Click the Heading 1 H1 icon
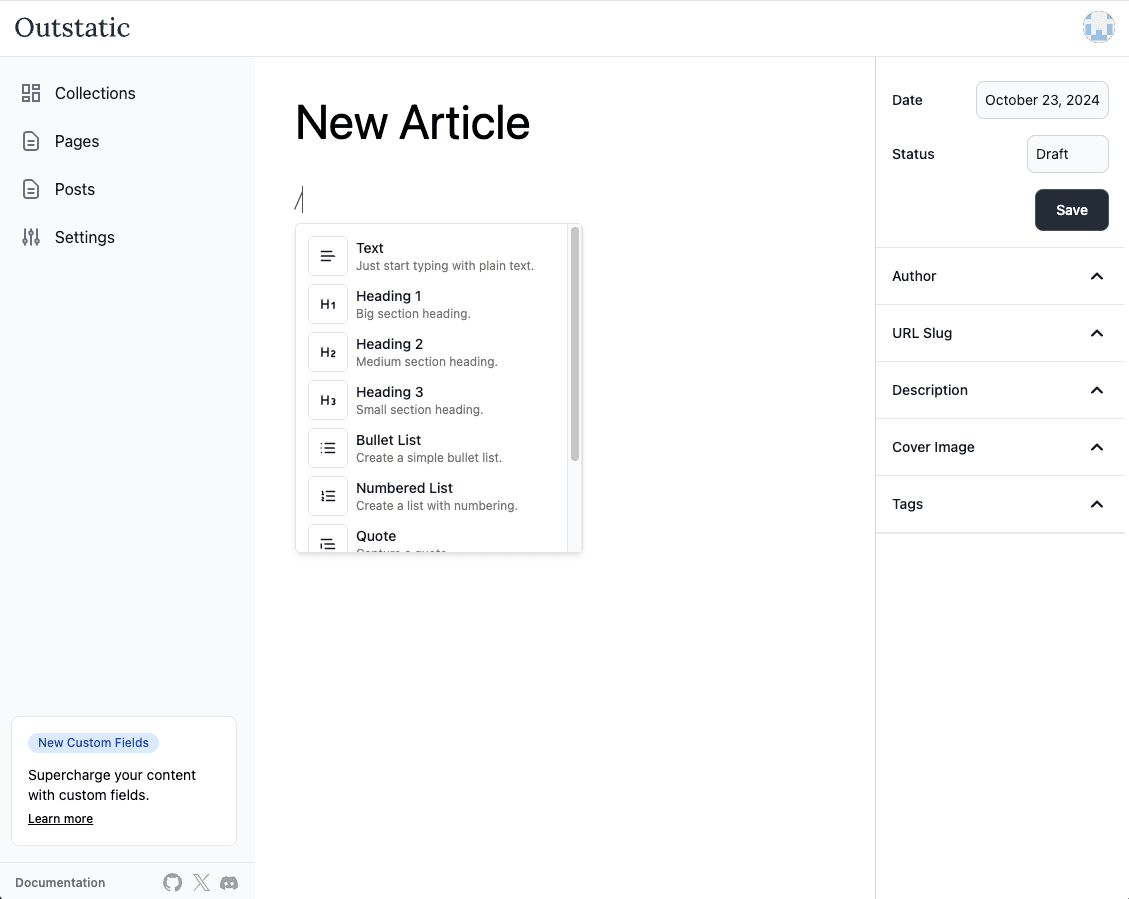Screen dimensions: 1129x899 (328, 304)
